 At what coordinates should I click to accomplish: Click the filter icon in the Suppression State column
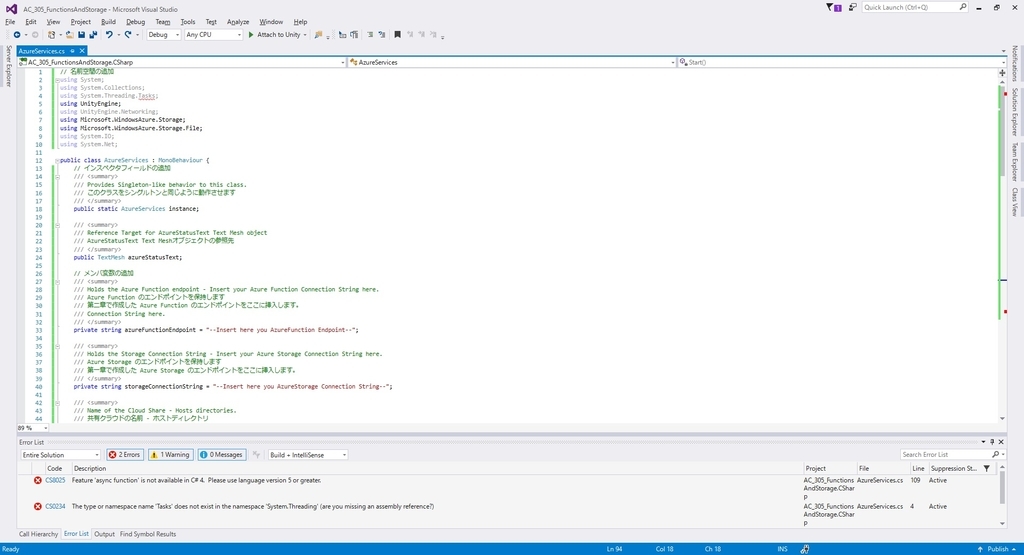coord(987,468)
